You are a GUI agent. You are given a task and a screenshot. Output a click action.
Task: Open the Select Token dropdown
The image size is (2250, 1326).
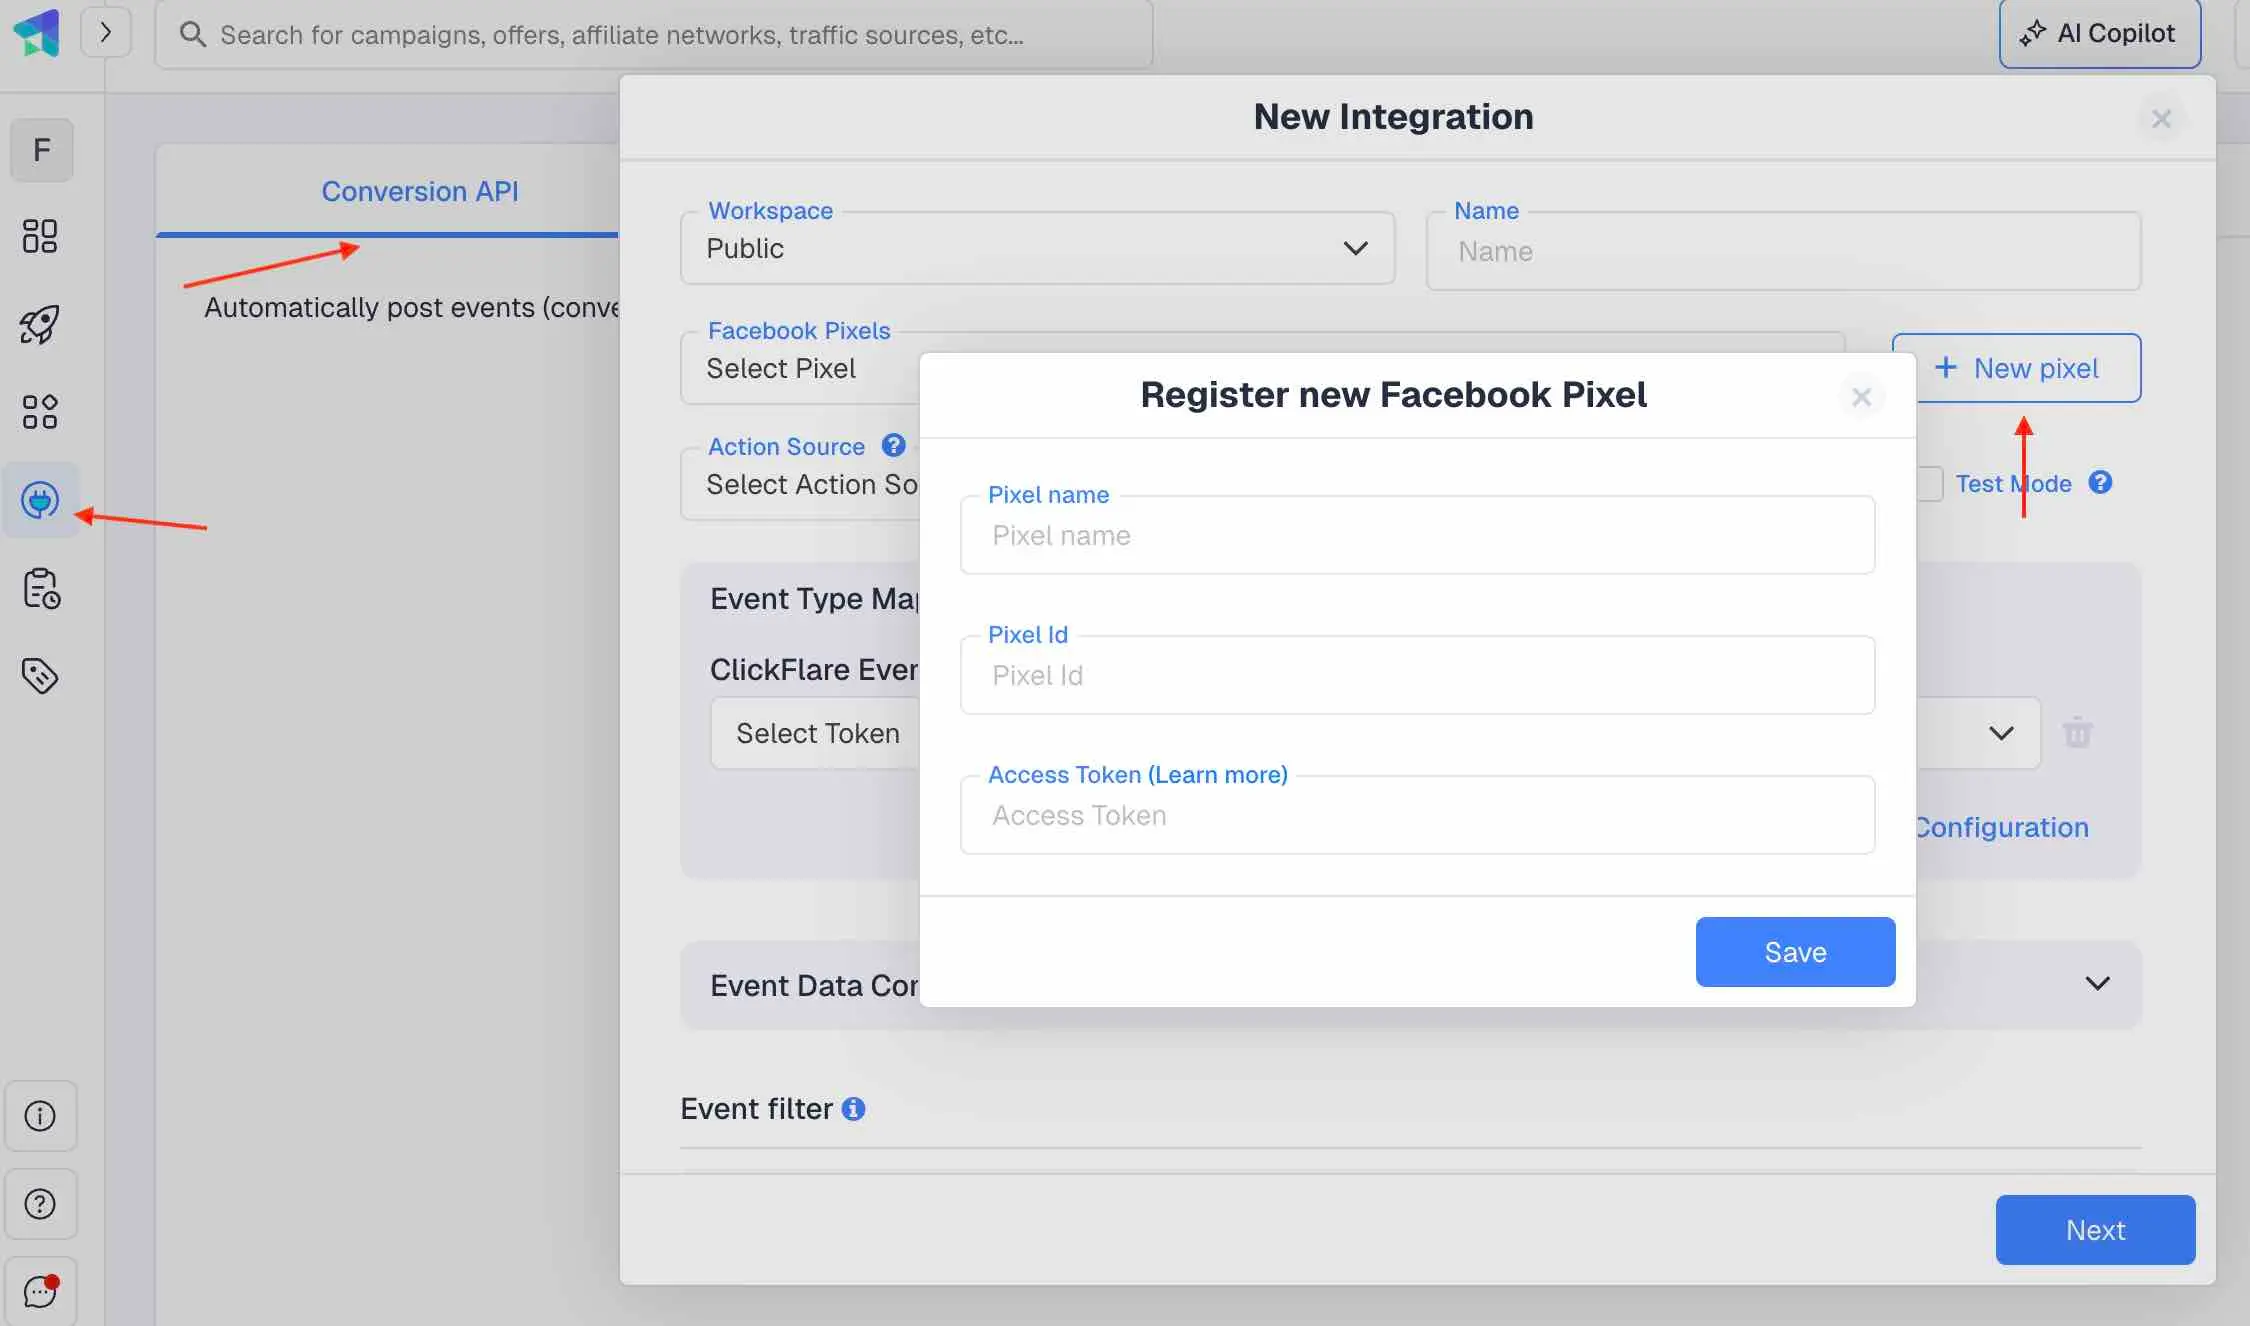click(x=815, y=733)
